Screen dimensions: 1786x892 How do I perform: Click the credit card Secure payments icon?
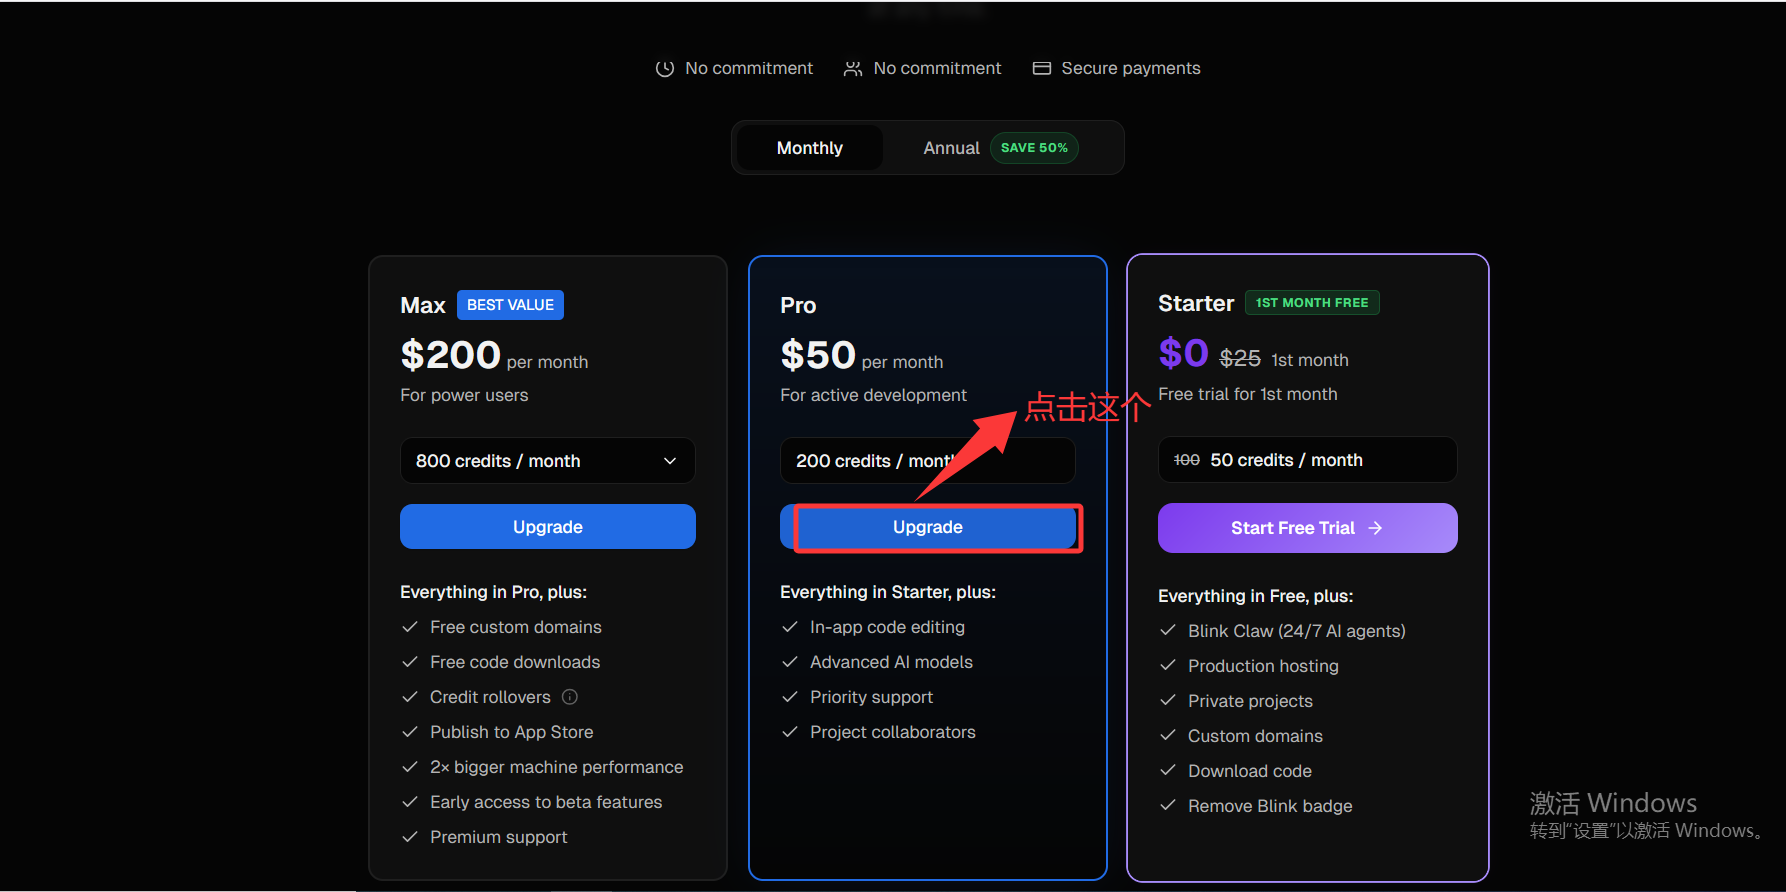(1042, 68)
